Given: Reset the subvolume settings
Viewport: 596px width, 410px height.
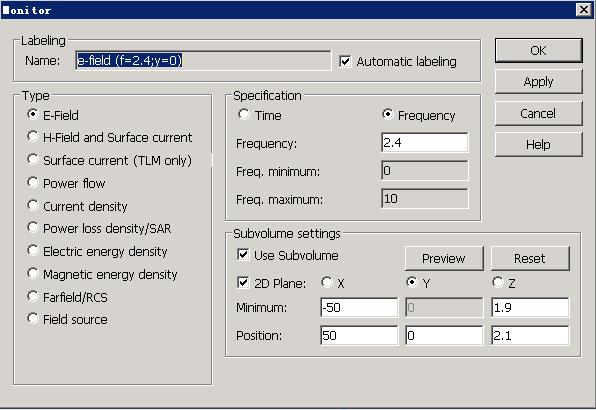Looking at the screenshot, I should point(530,258).
